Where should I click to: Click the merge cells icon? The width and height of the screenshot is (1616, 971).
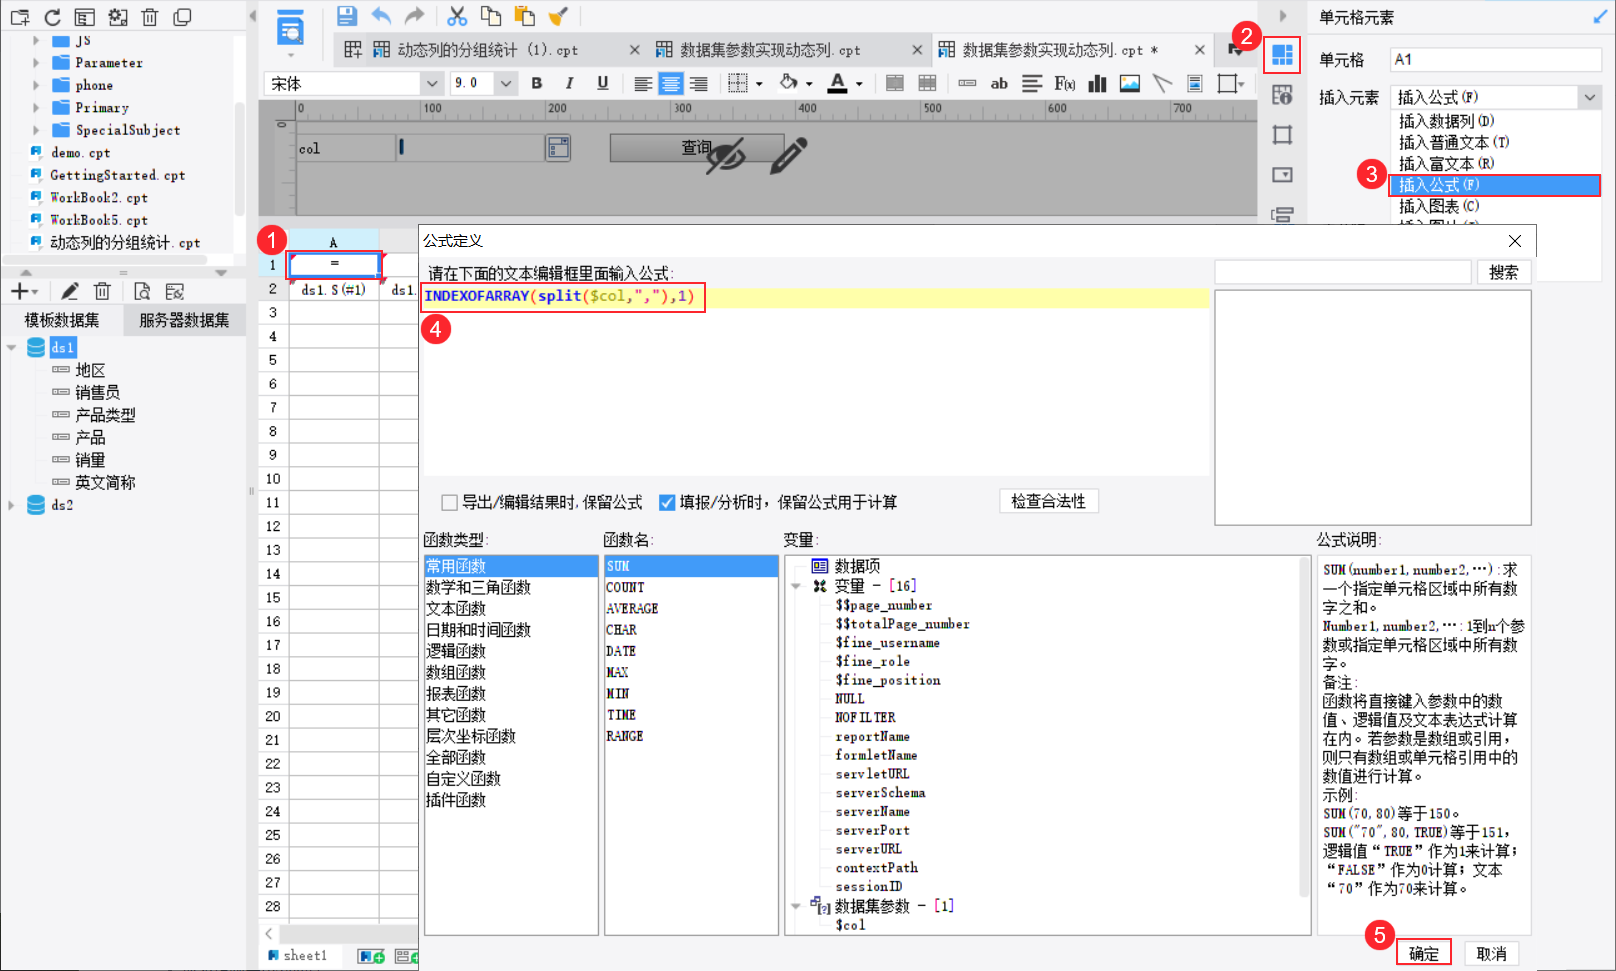(895, 84)
